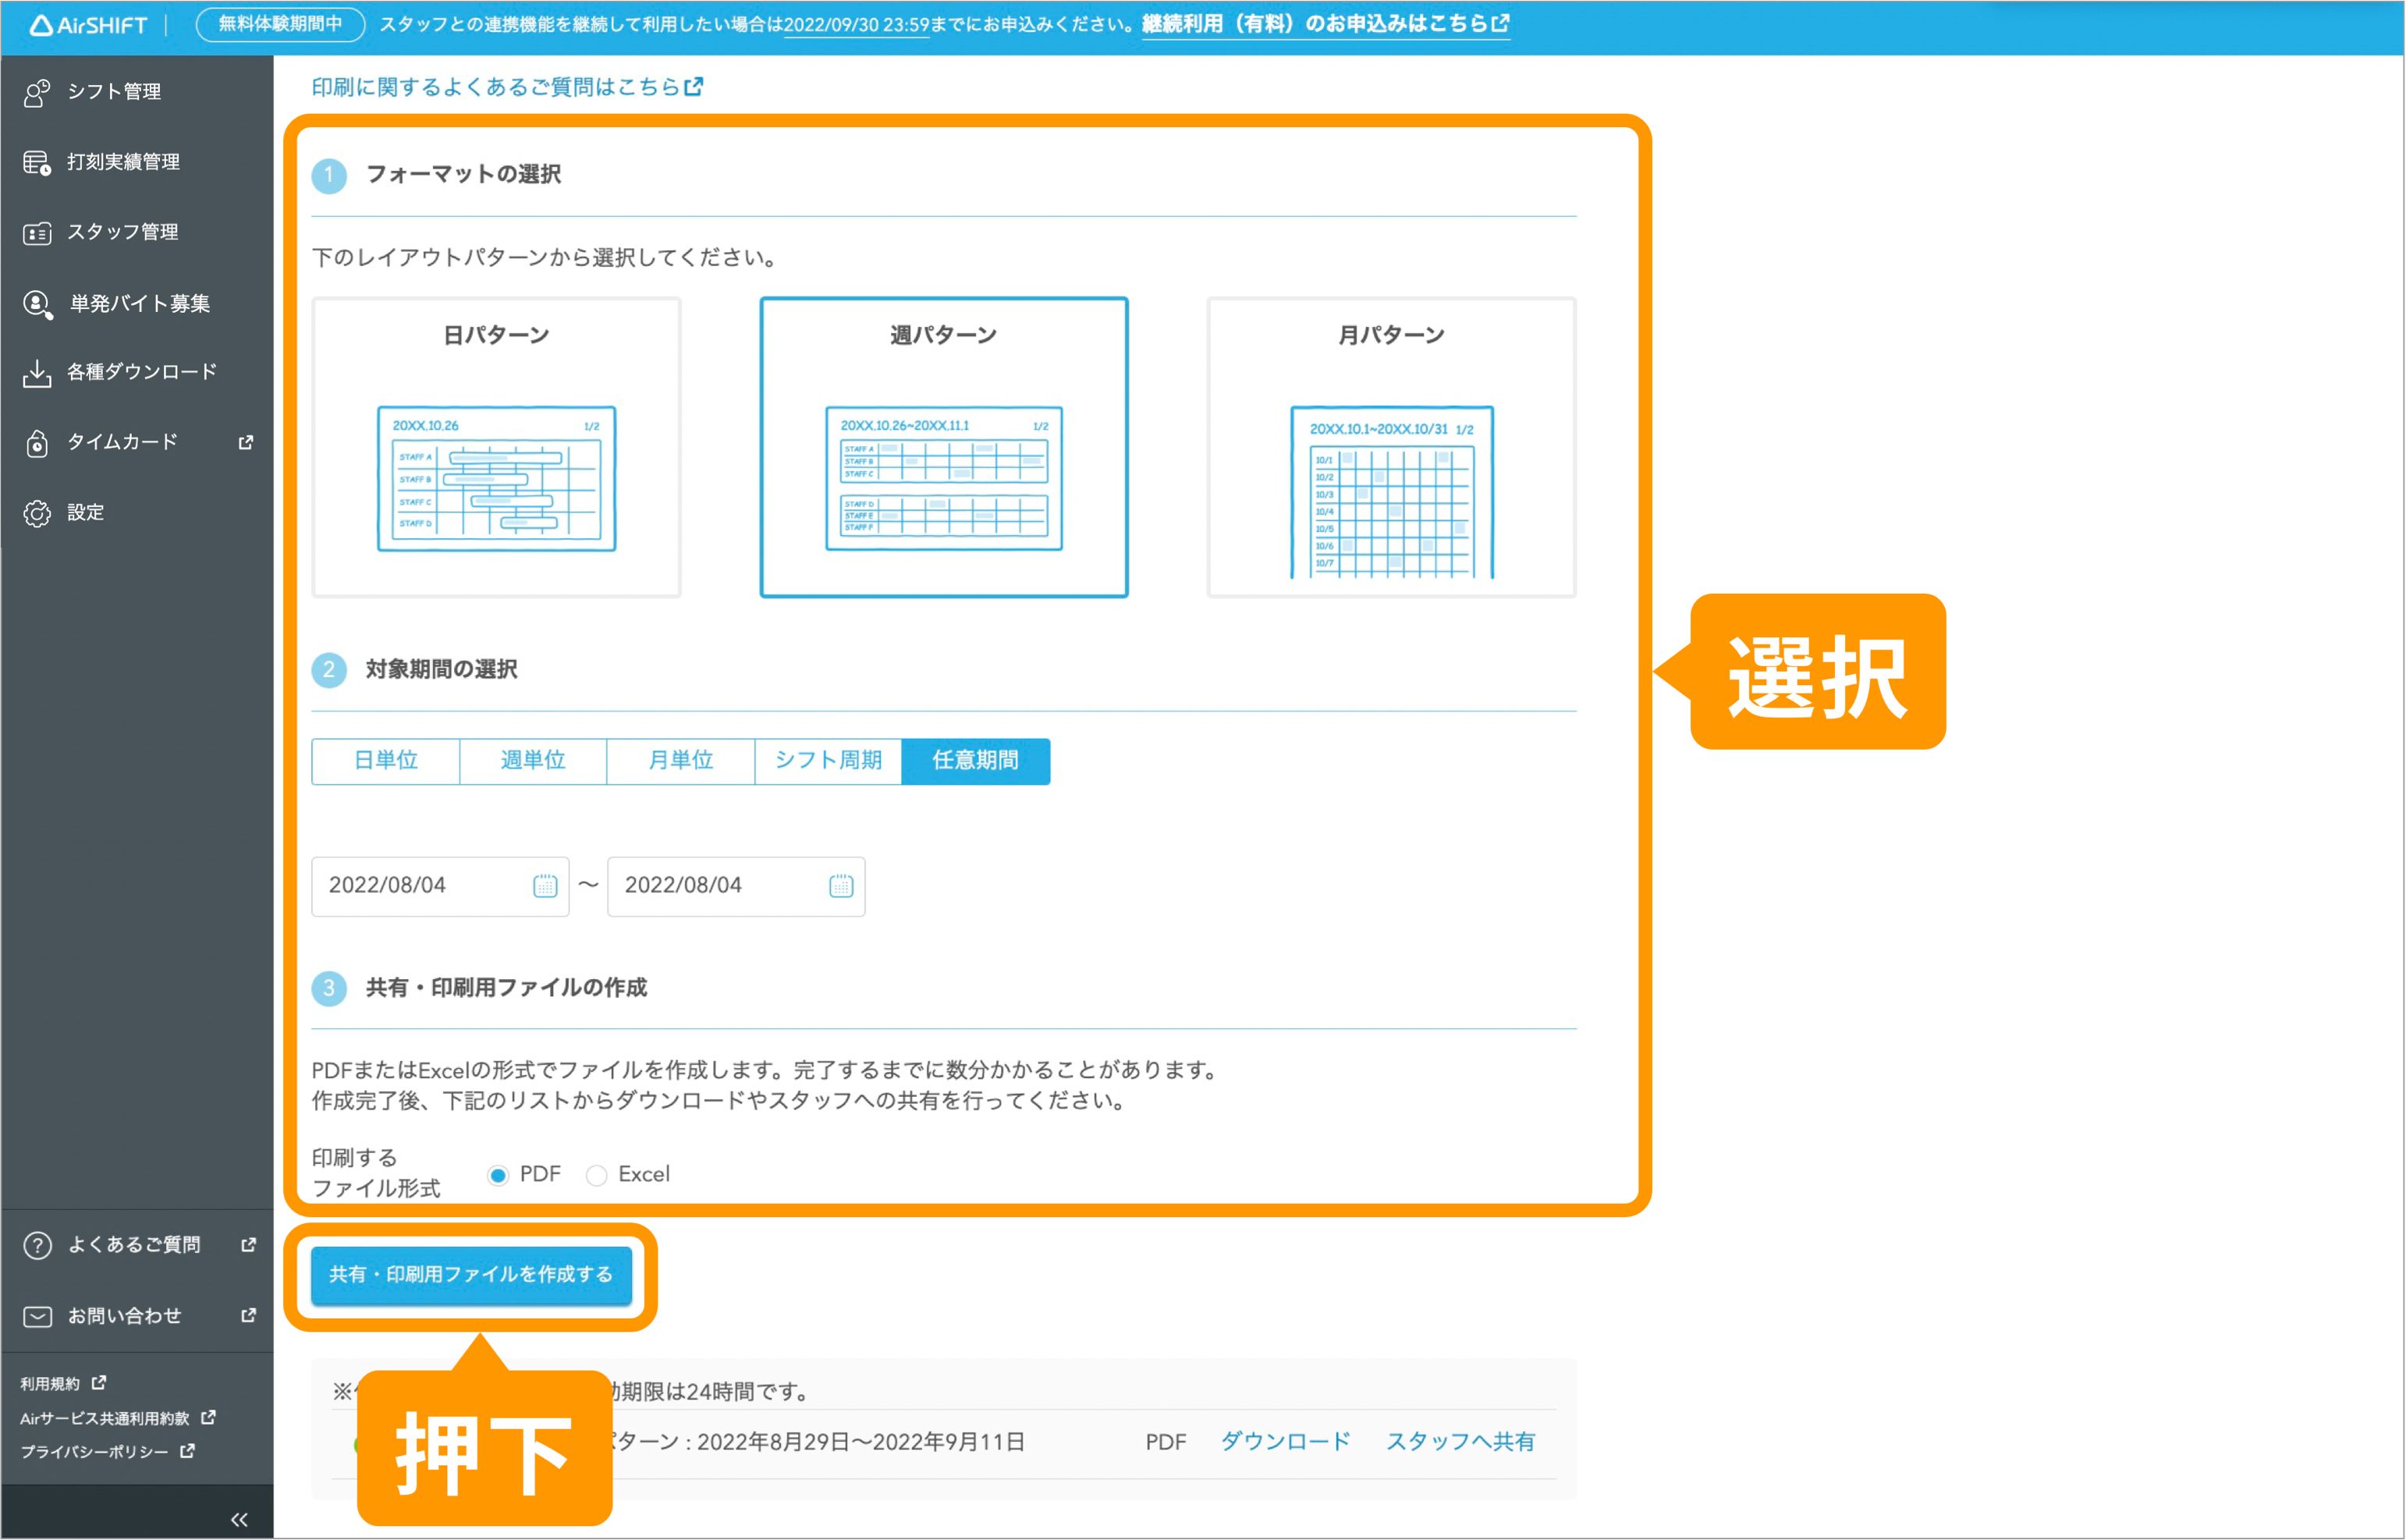Open よくあるご質問 question mark icon
The image size is (2406, 1540).
coord(37,1246)
